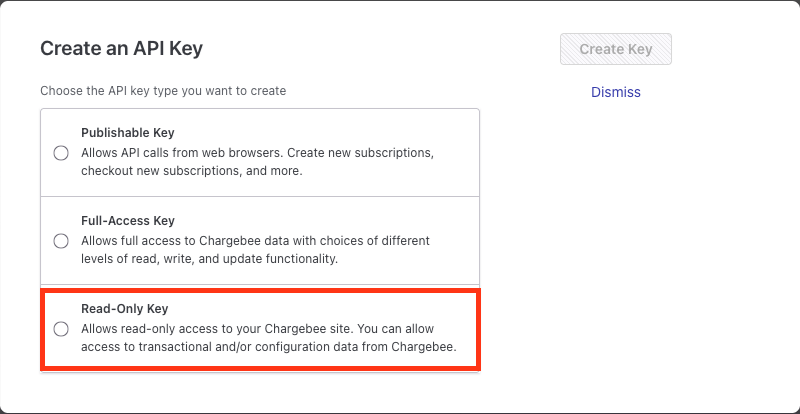Viewport: 800px width, 414px height.
Task: Select the Full-Access Key radio button
Action: (61, 241)
